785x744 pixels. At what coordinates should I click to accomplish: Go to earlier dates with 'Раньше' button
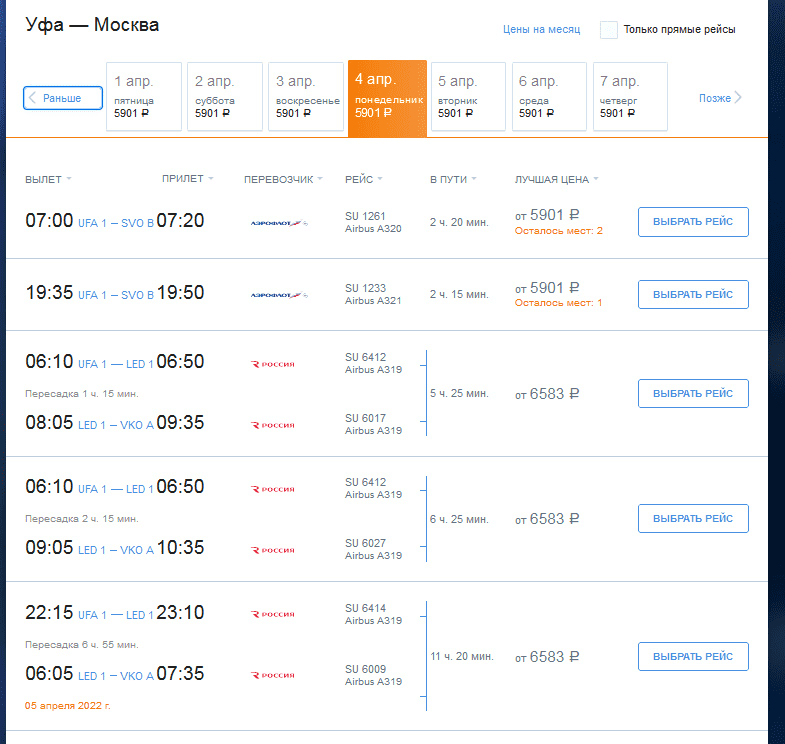click(x=64, y=98)
